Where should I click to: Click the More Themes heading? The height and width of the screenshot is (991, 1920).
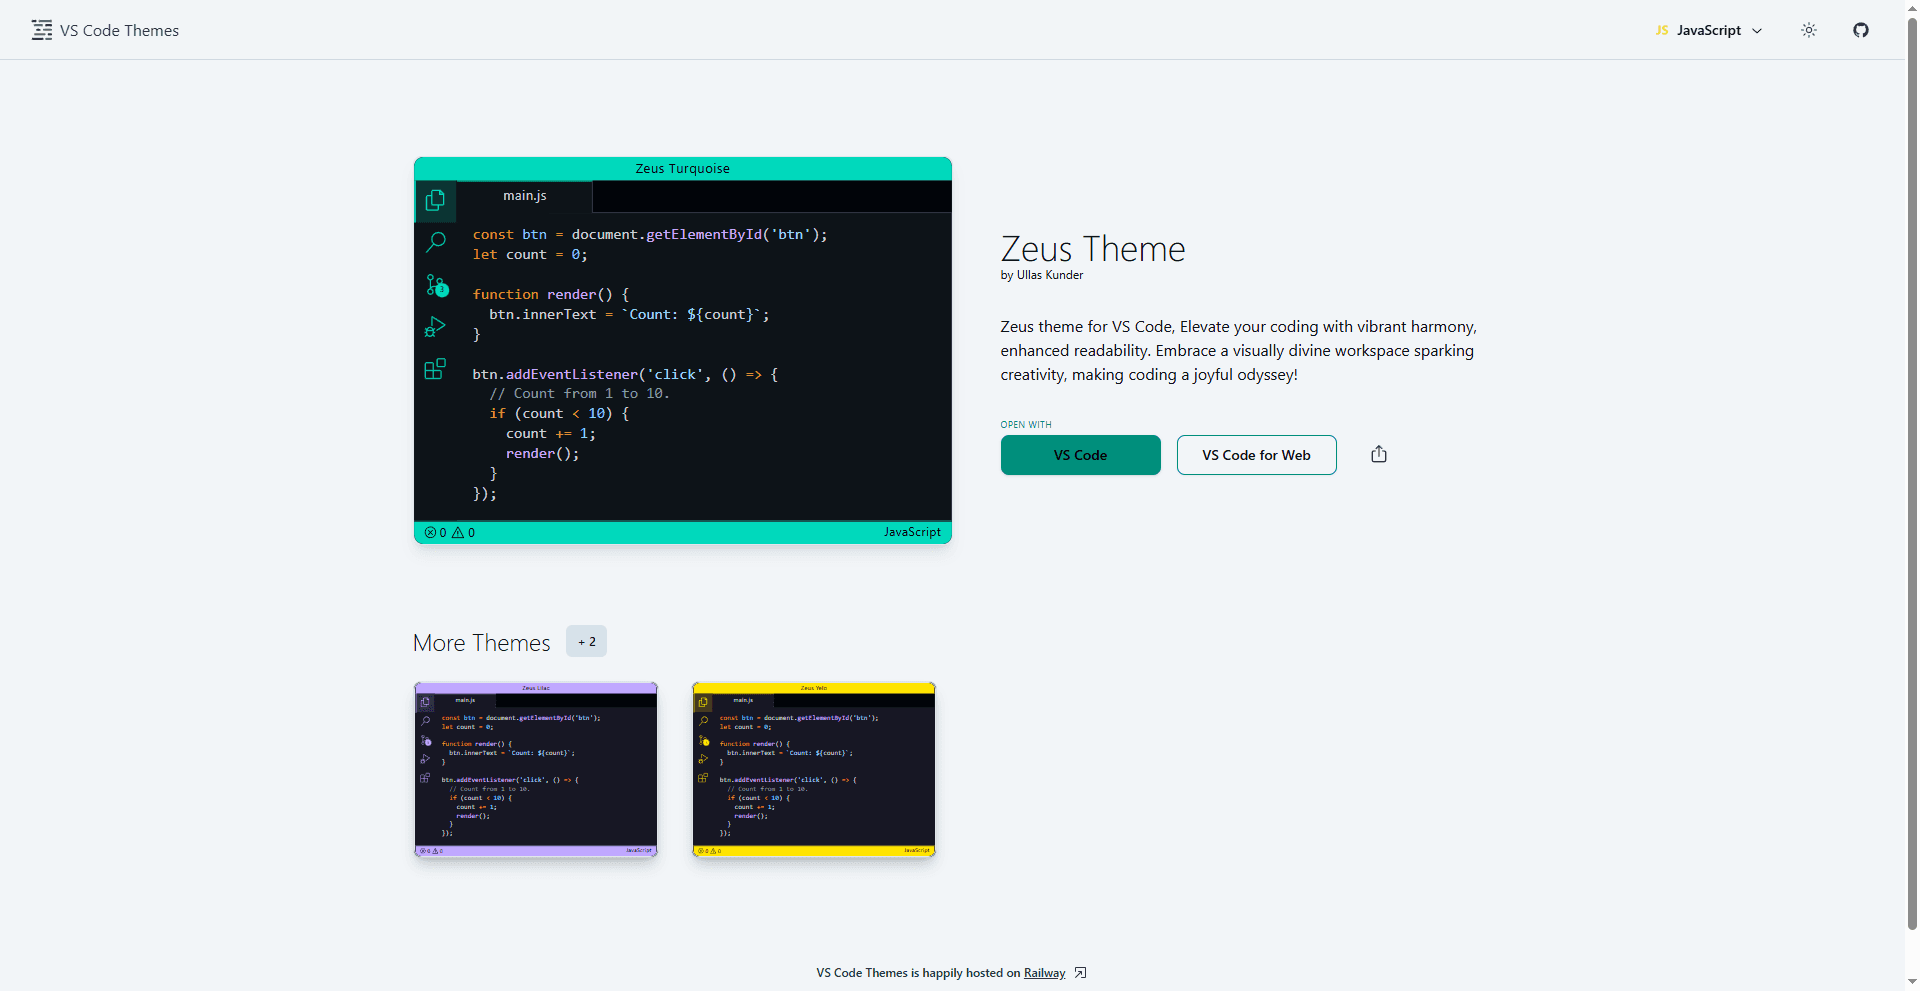[x=482, y=643]
